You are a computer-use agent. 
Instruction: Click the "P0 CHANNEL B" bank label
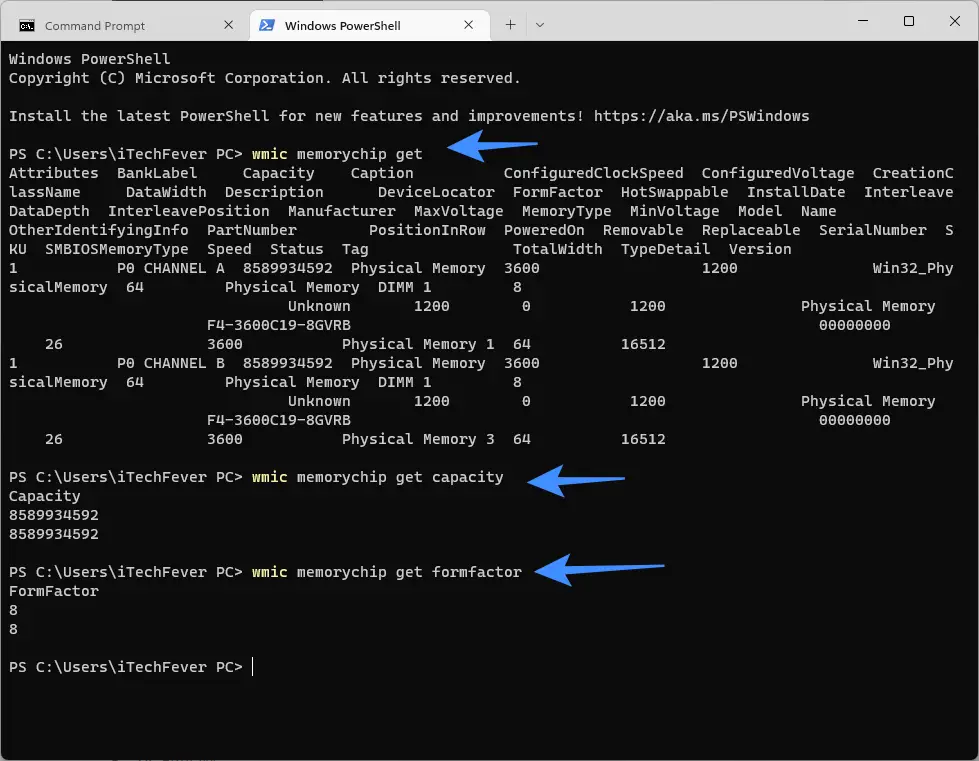[170, 363]
